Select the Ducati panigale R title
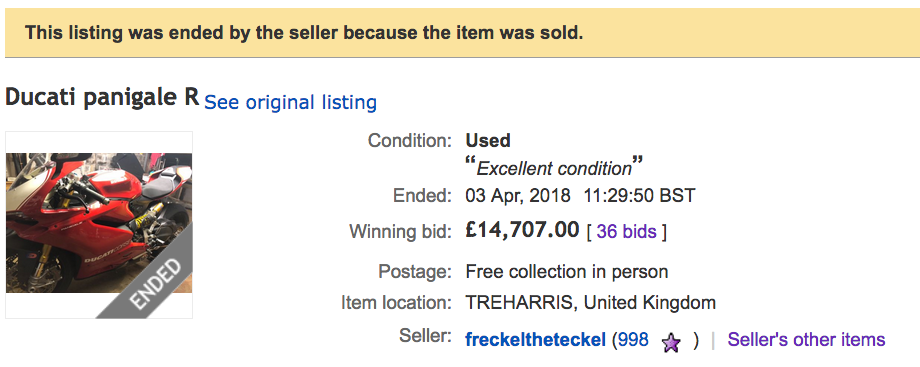 pos(102,97)
